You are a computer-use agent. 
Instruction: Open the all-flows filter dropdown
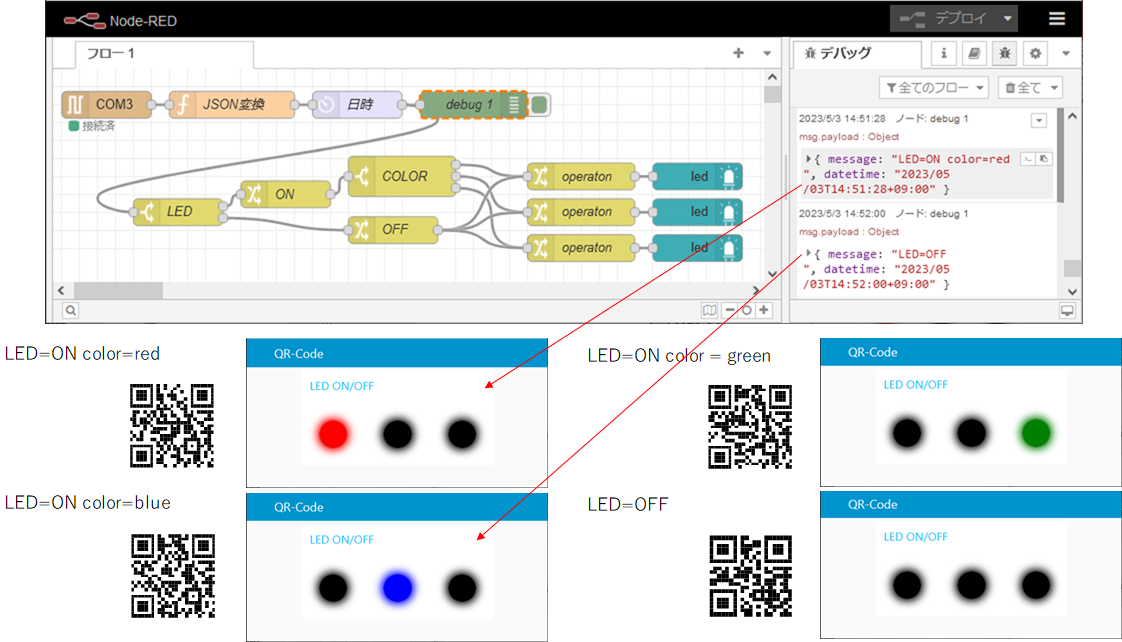934,88
